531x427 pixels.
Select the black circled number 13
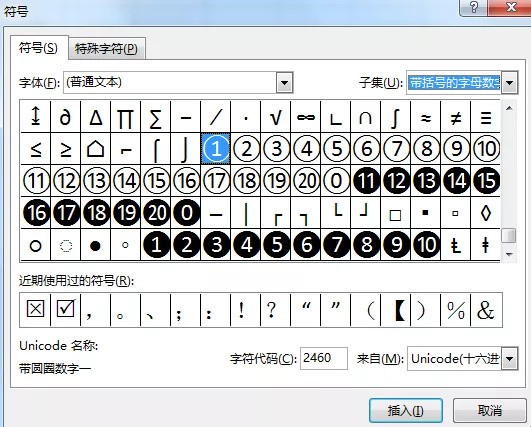point(426,180)
